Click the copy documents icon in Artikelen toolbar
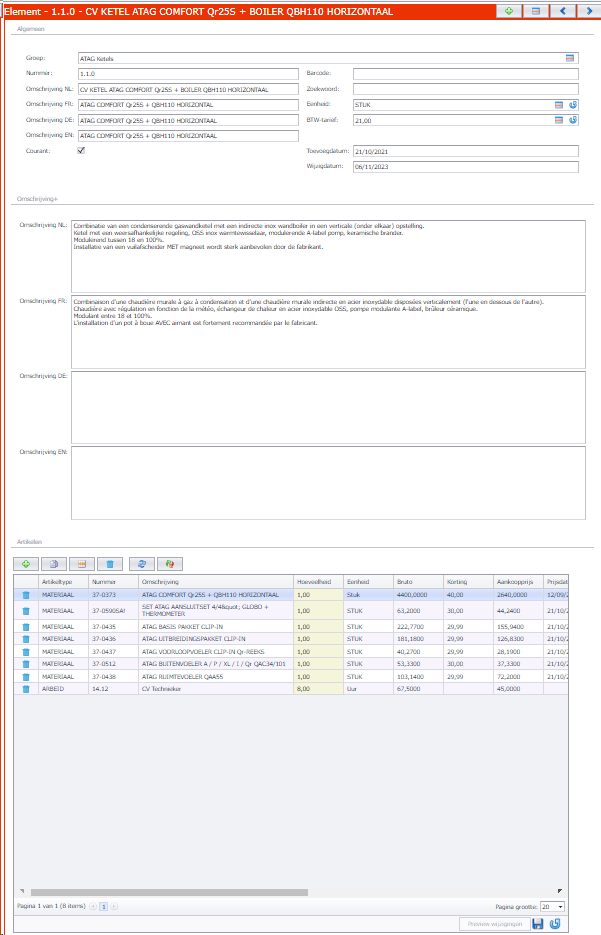601x935 pixels. click(x=54, y=564)
